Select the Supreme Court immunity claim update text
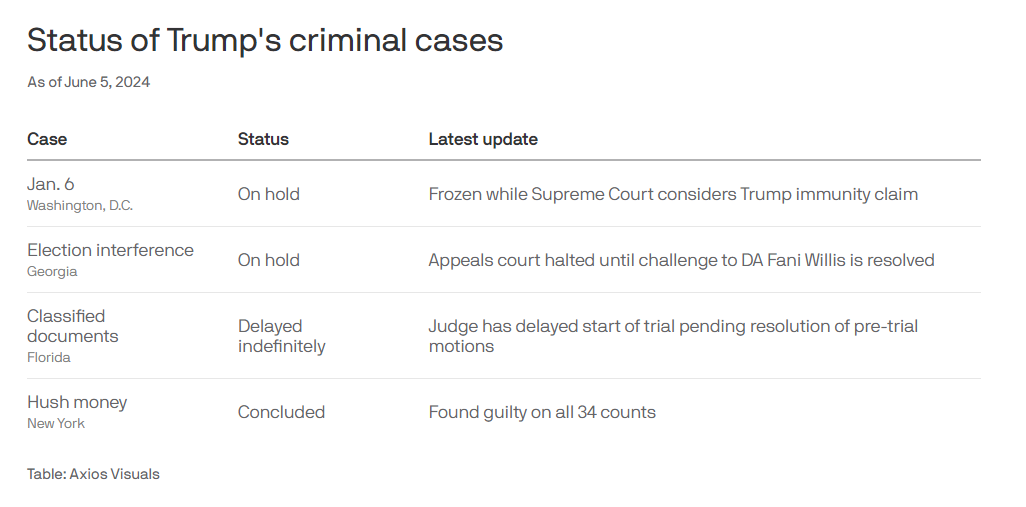This screenshot has width=1026, height=507. 673,194
